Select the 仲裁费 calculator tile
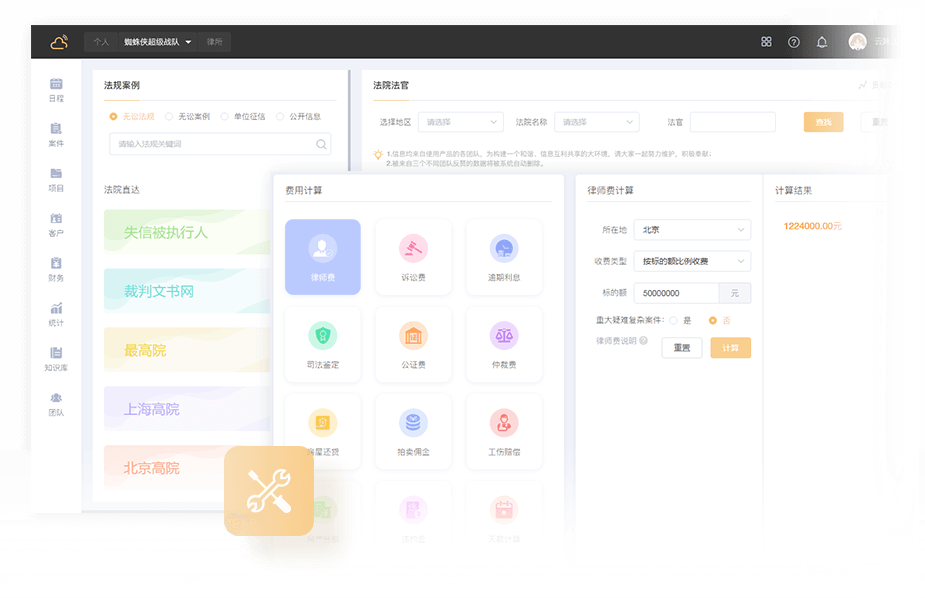The image size is (925, 598). (x=504, y=344)
